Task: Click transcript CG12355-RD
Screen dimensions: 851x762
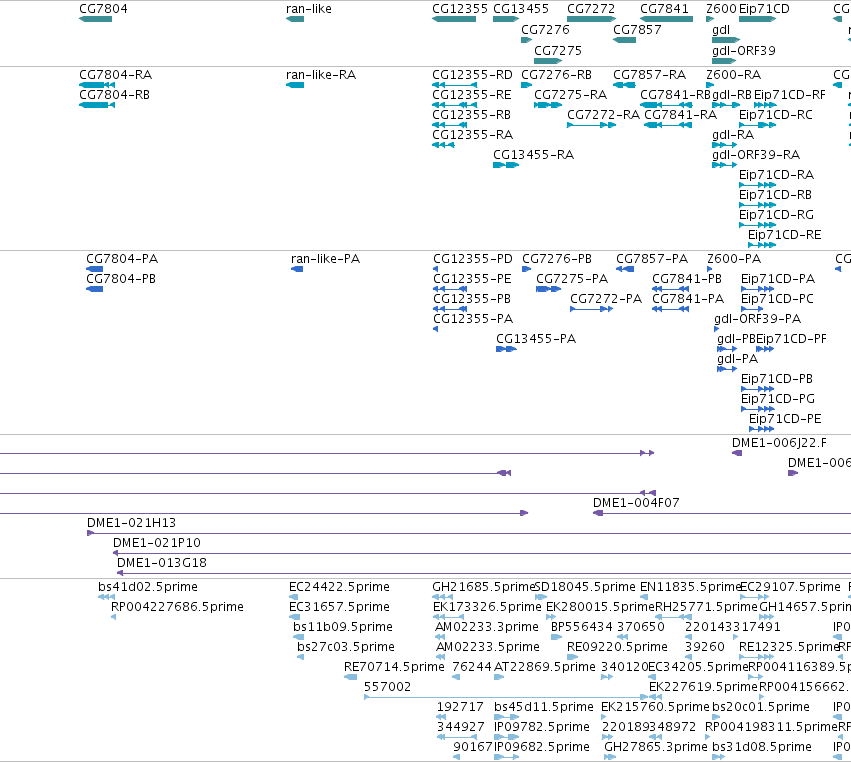Action: click(x=472, y=74)
